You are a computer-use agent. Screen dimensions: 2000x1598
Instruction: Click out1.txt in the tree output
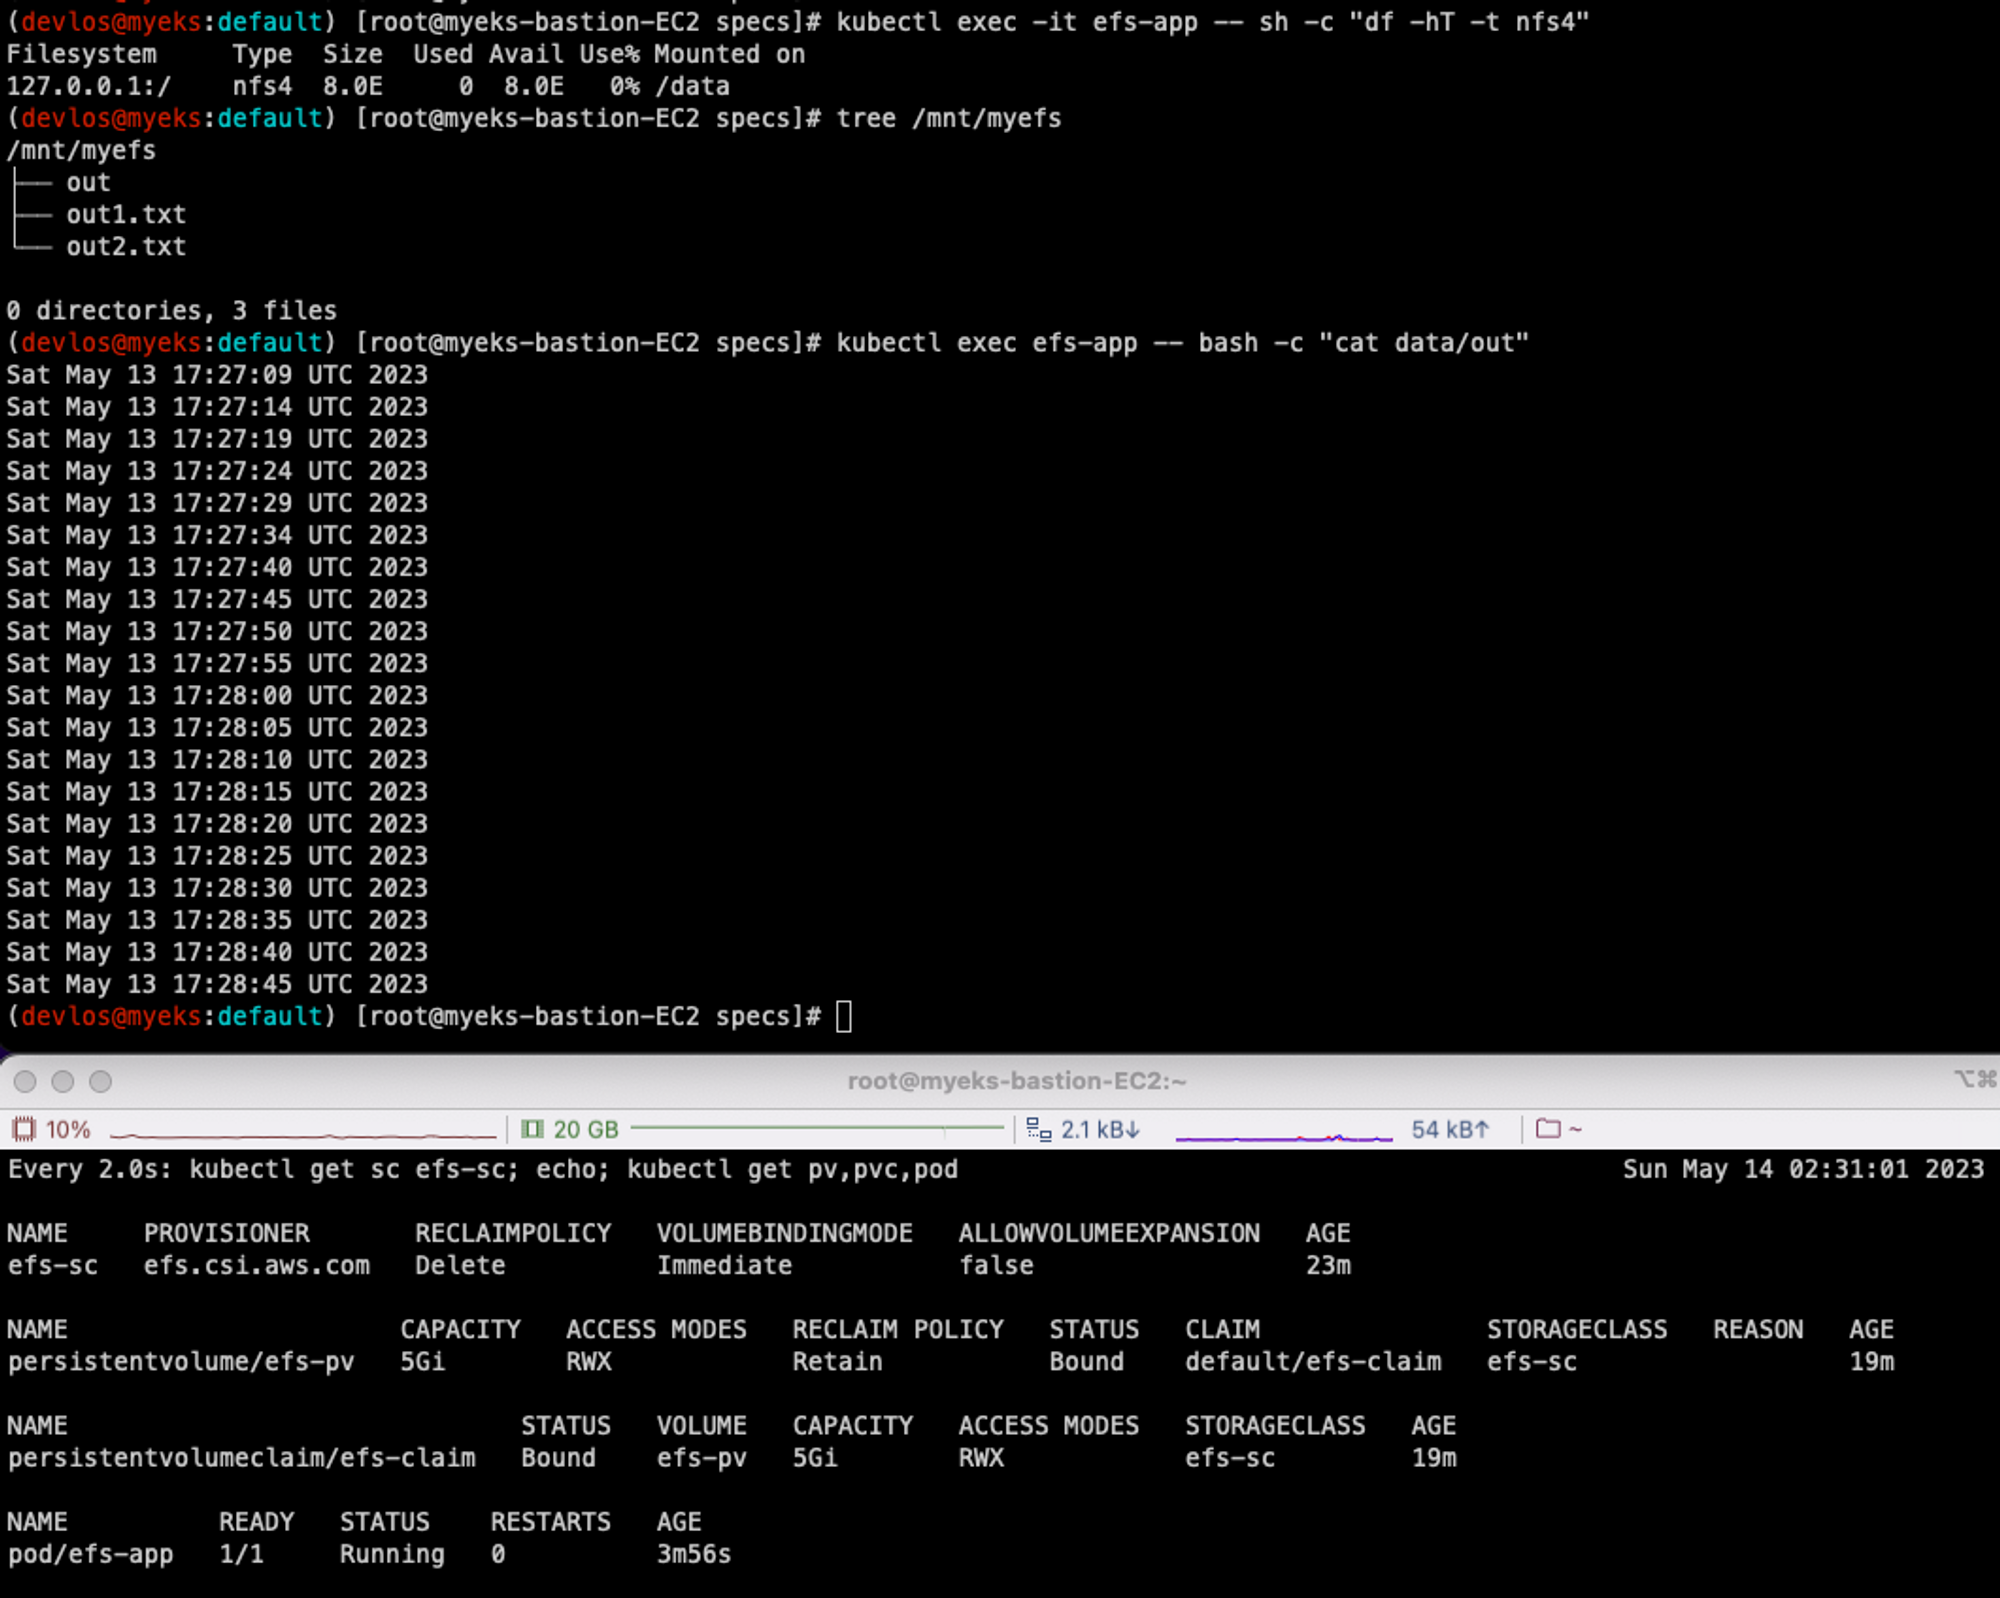pyautogui.click(x=126, y=214)
